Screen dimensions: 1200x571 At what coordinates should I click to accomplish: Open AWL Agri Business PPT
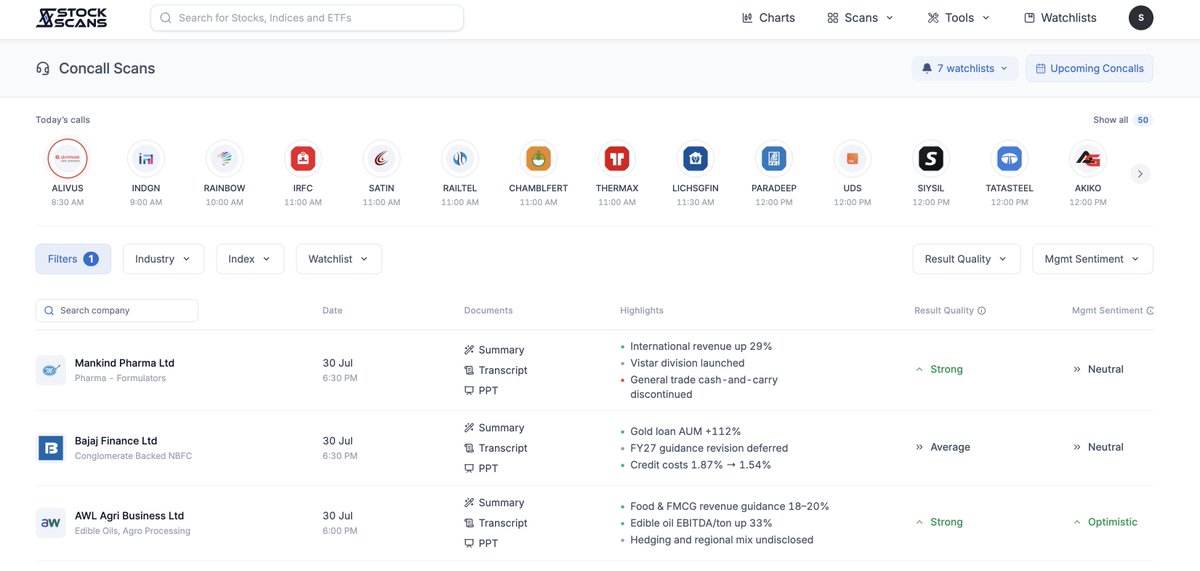(x=481, y=543)
